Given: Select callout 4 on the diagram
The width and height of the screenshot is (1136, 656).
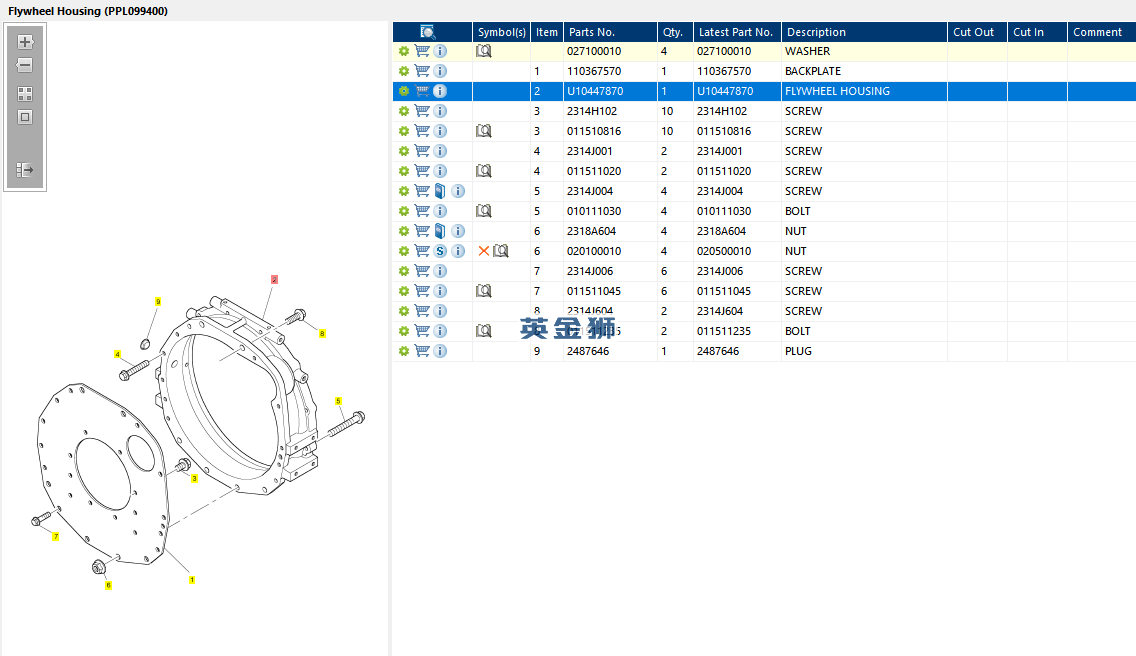Looking at the screenshot, I should coord(117,354).
